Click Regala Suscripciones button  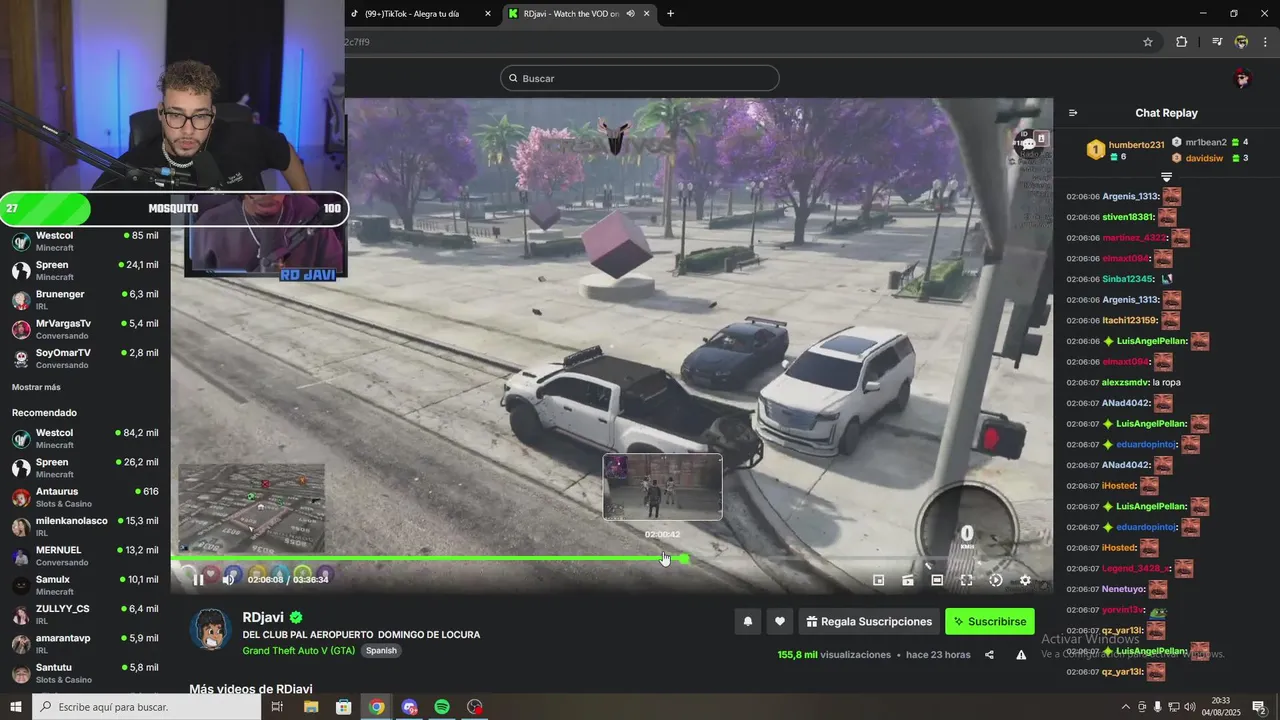coord(868,621)
